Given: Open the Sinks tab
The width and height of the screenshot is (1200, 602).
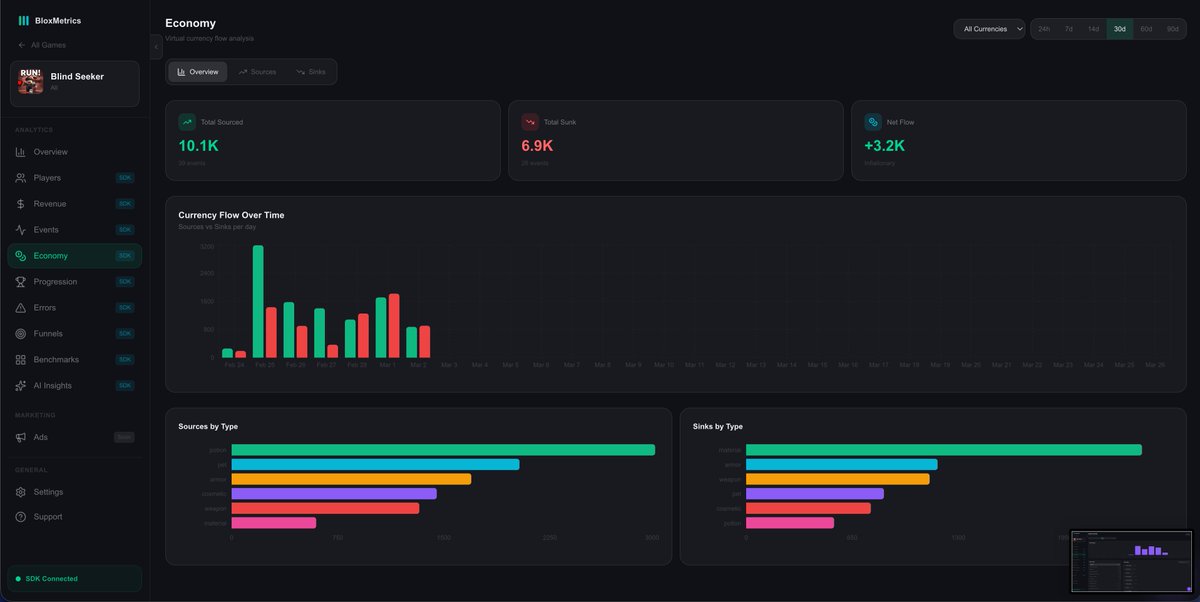Looking at the screenshot, I should pos(312,71).
